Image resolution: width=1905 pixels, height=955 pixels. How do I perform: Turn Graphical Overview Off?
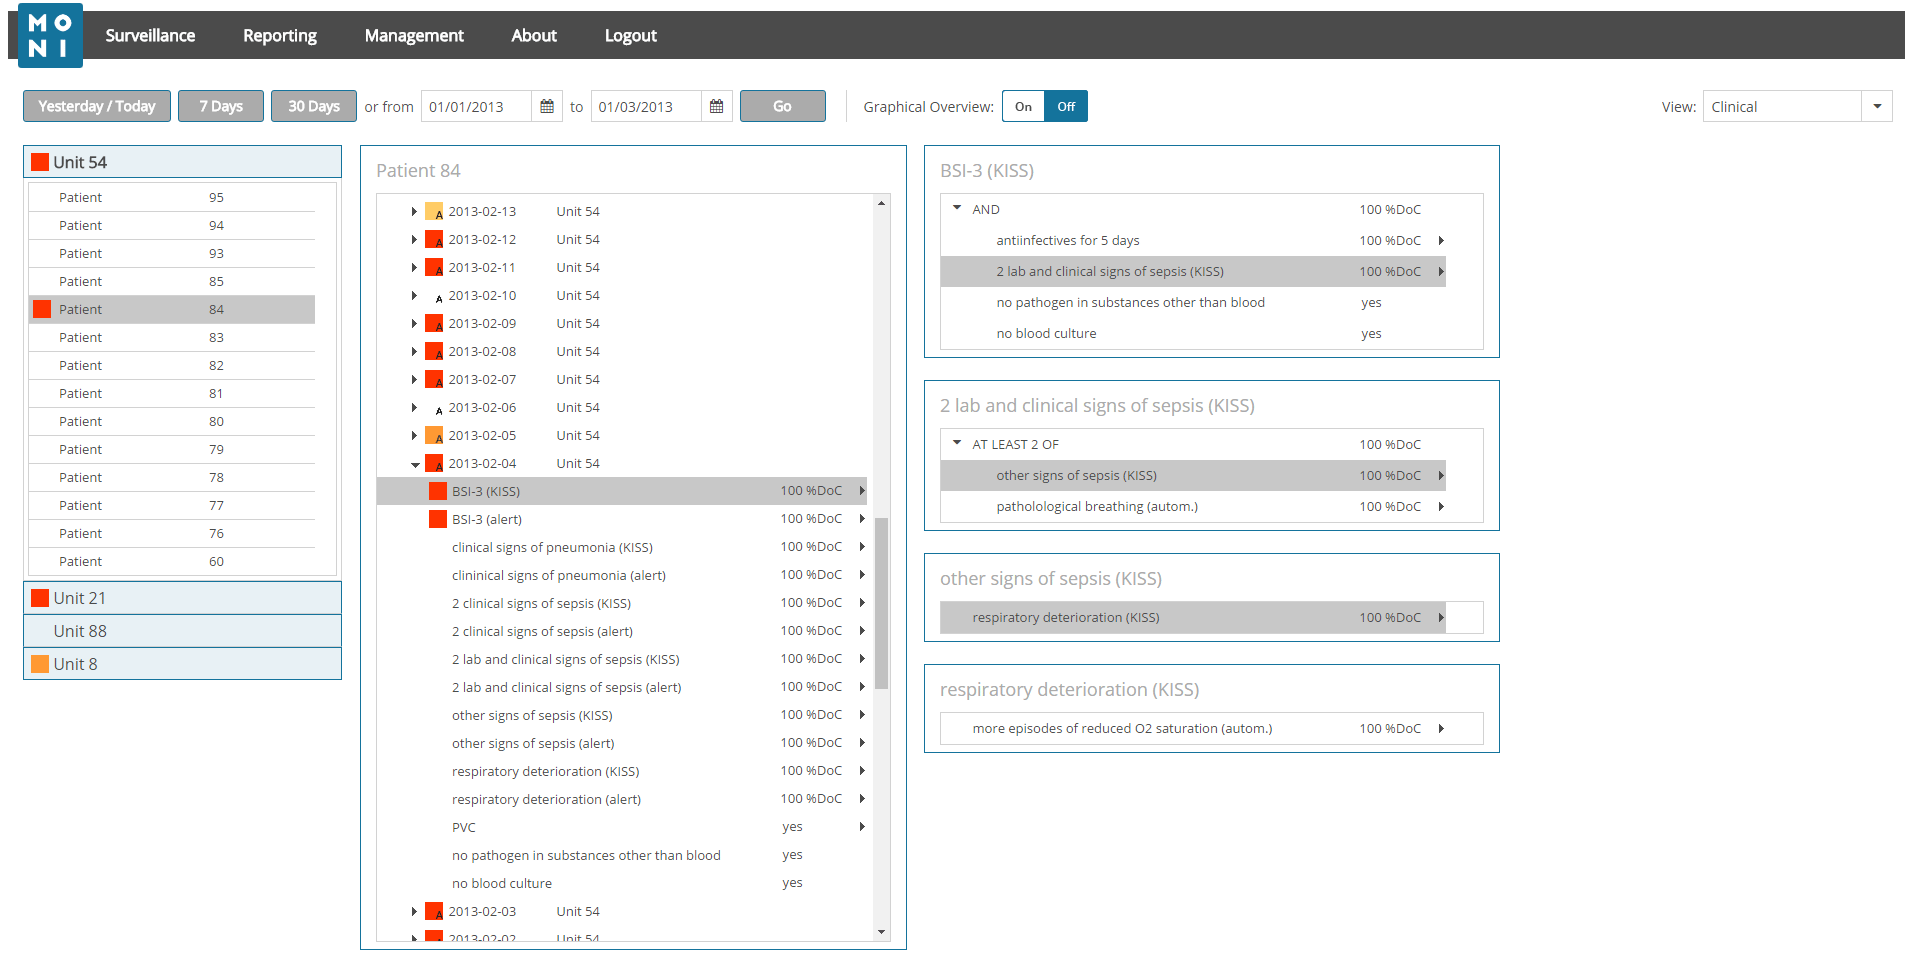tap(1066, 106)
